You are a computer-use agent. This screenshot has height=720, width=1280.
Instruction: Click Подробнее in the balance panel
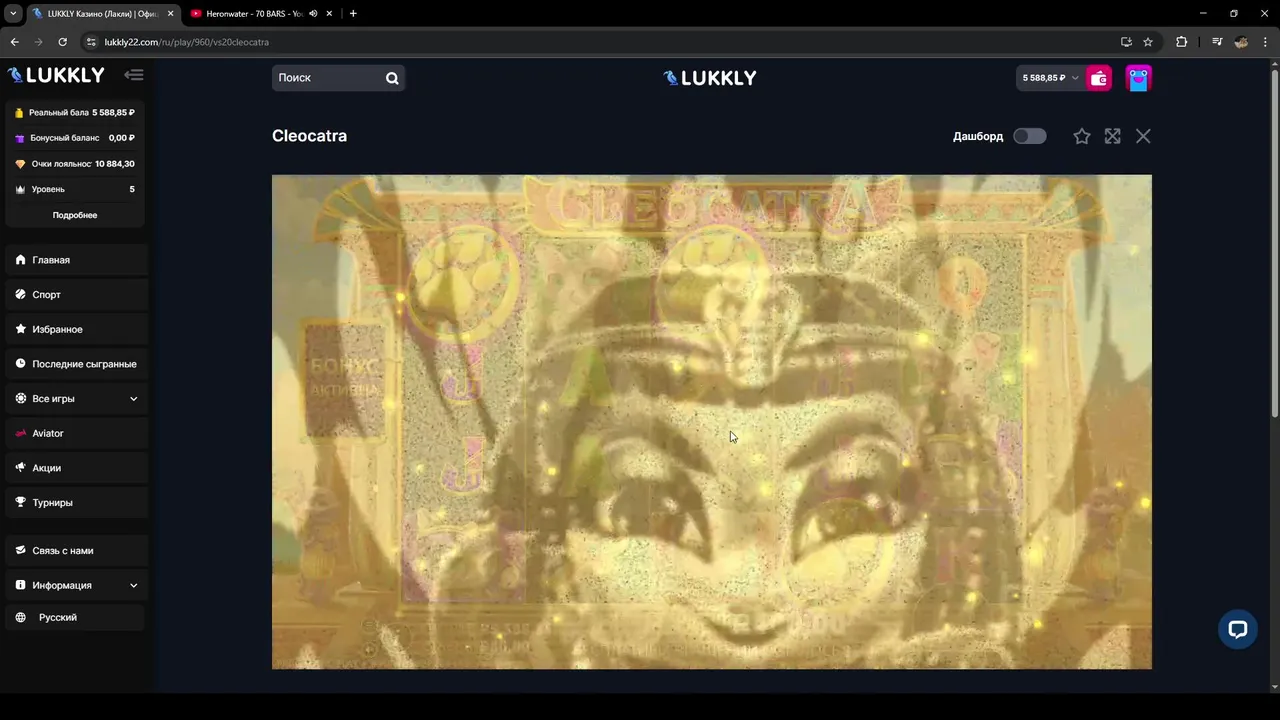point(75,215)
